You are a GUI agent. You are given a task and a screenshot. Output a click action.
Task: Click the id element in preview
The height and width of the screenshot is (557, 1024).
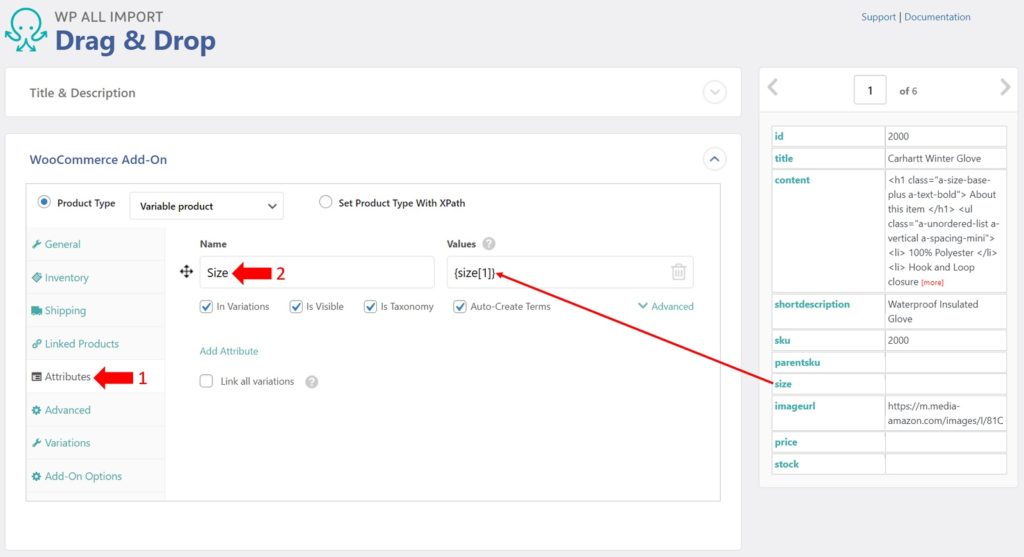pyautogui.click(x=778, y=136)
